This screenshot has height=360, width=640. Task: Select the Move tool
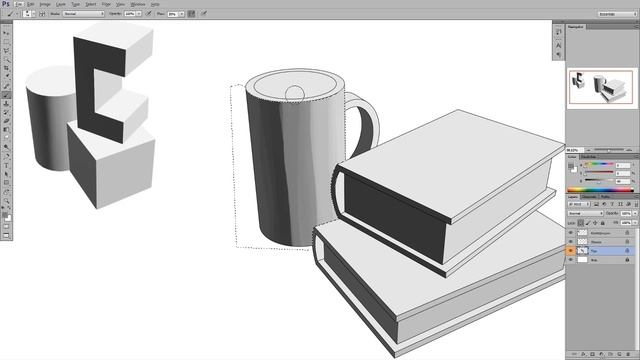point(6,33)
